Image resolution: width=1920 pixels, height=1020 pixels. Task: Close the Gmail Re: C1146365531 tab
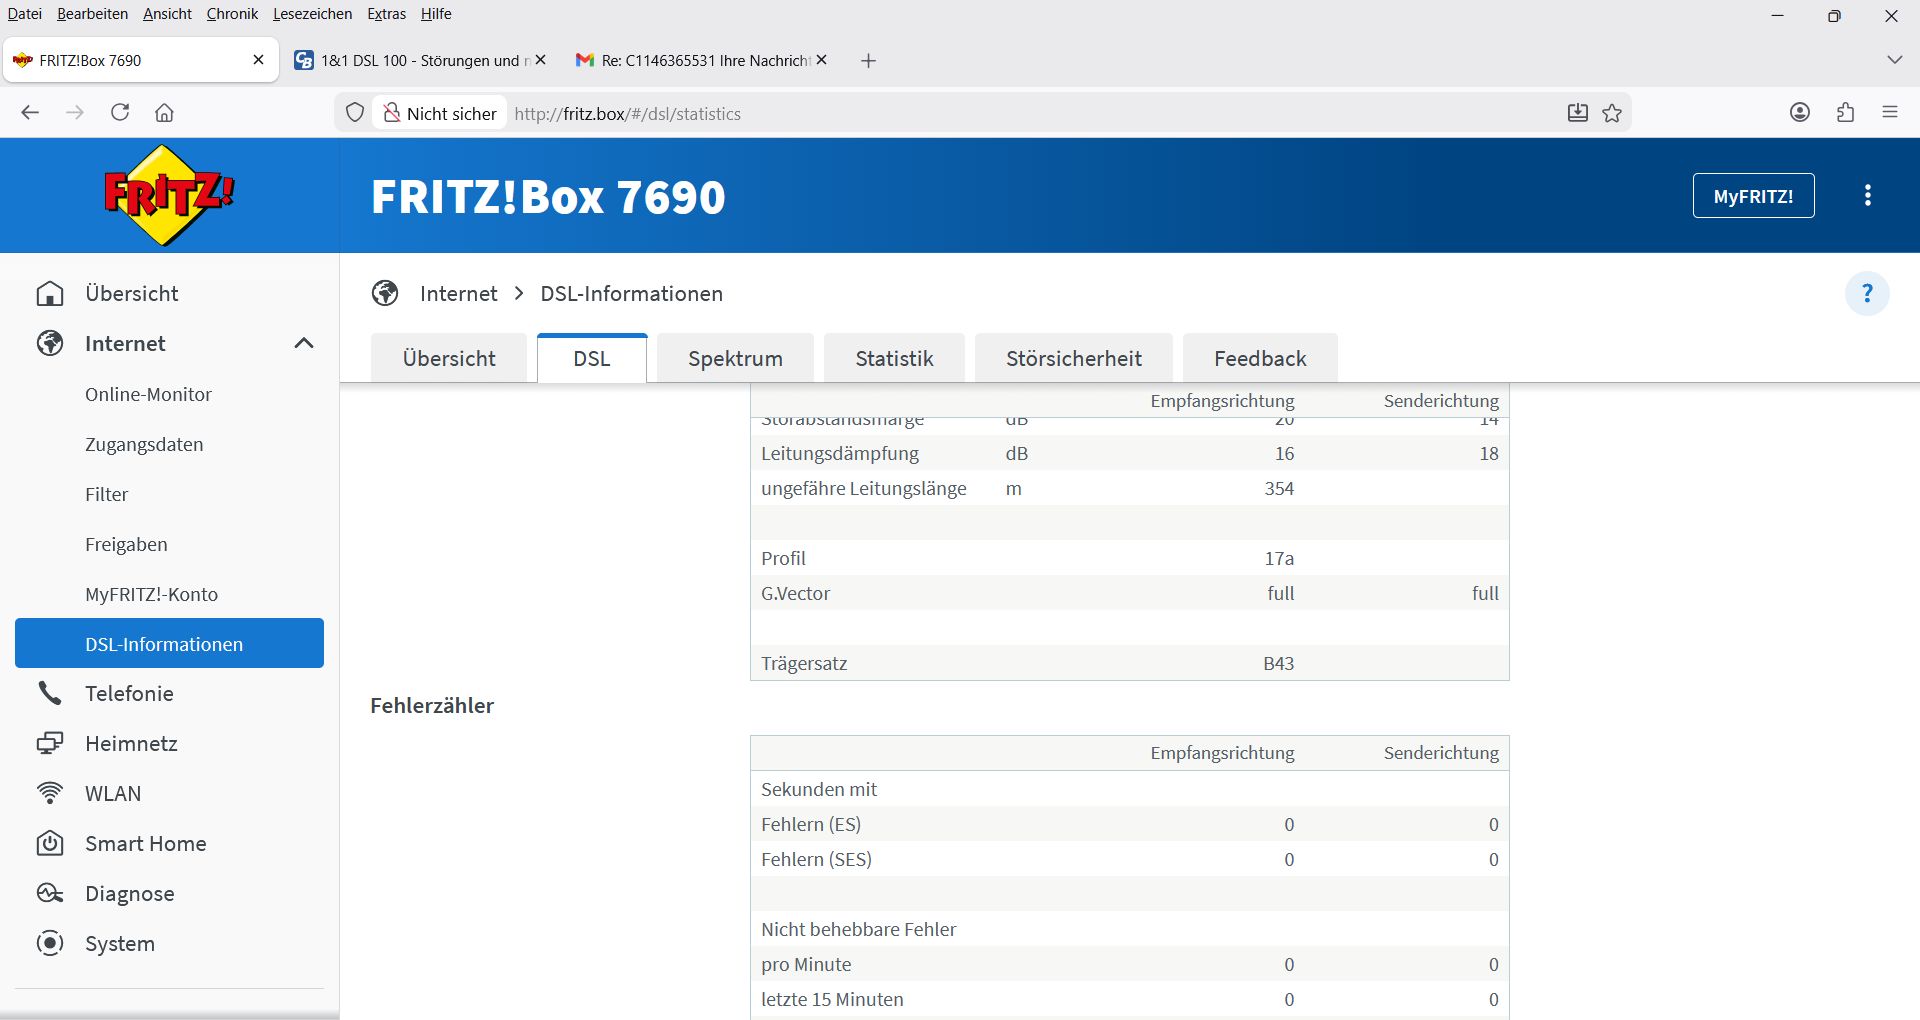821,60
